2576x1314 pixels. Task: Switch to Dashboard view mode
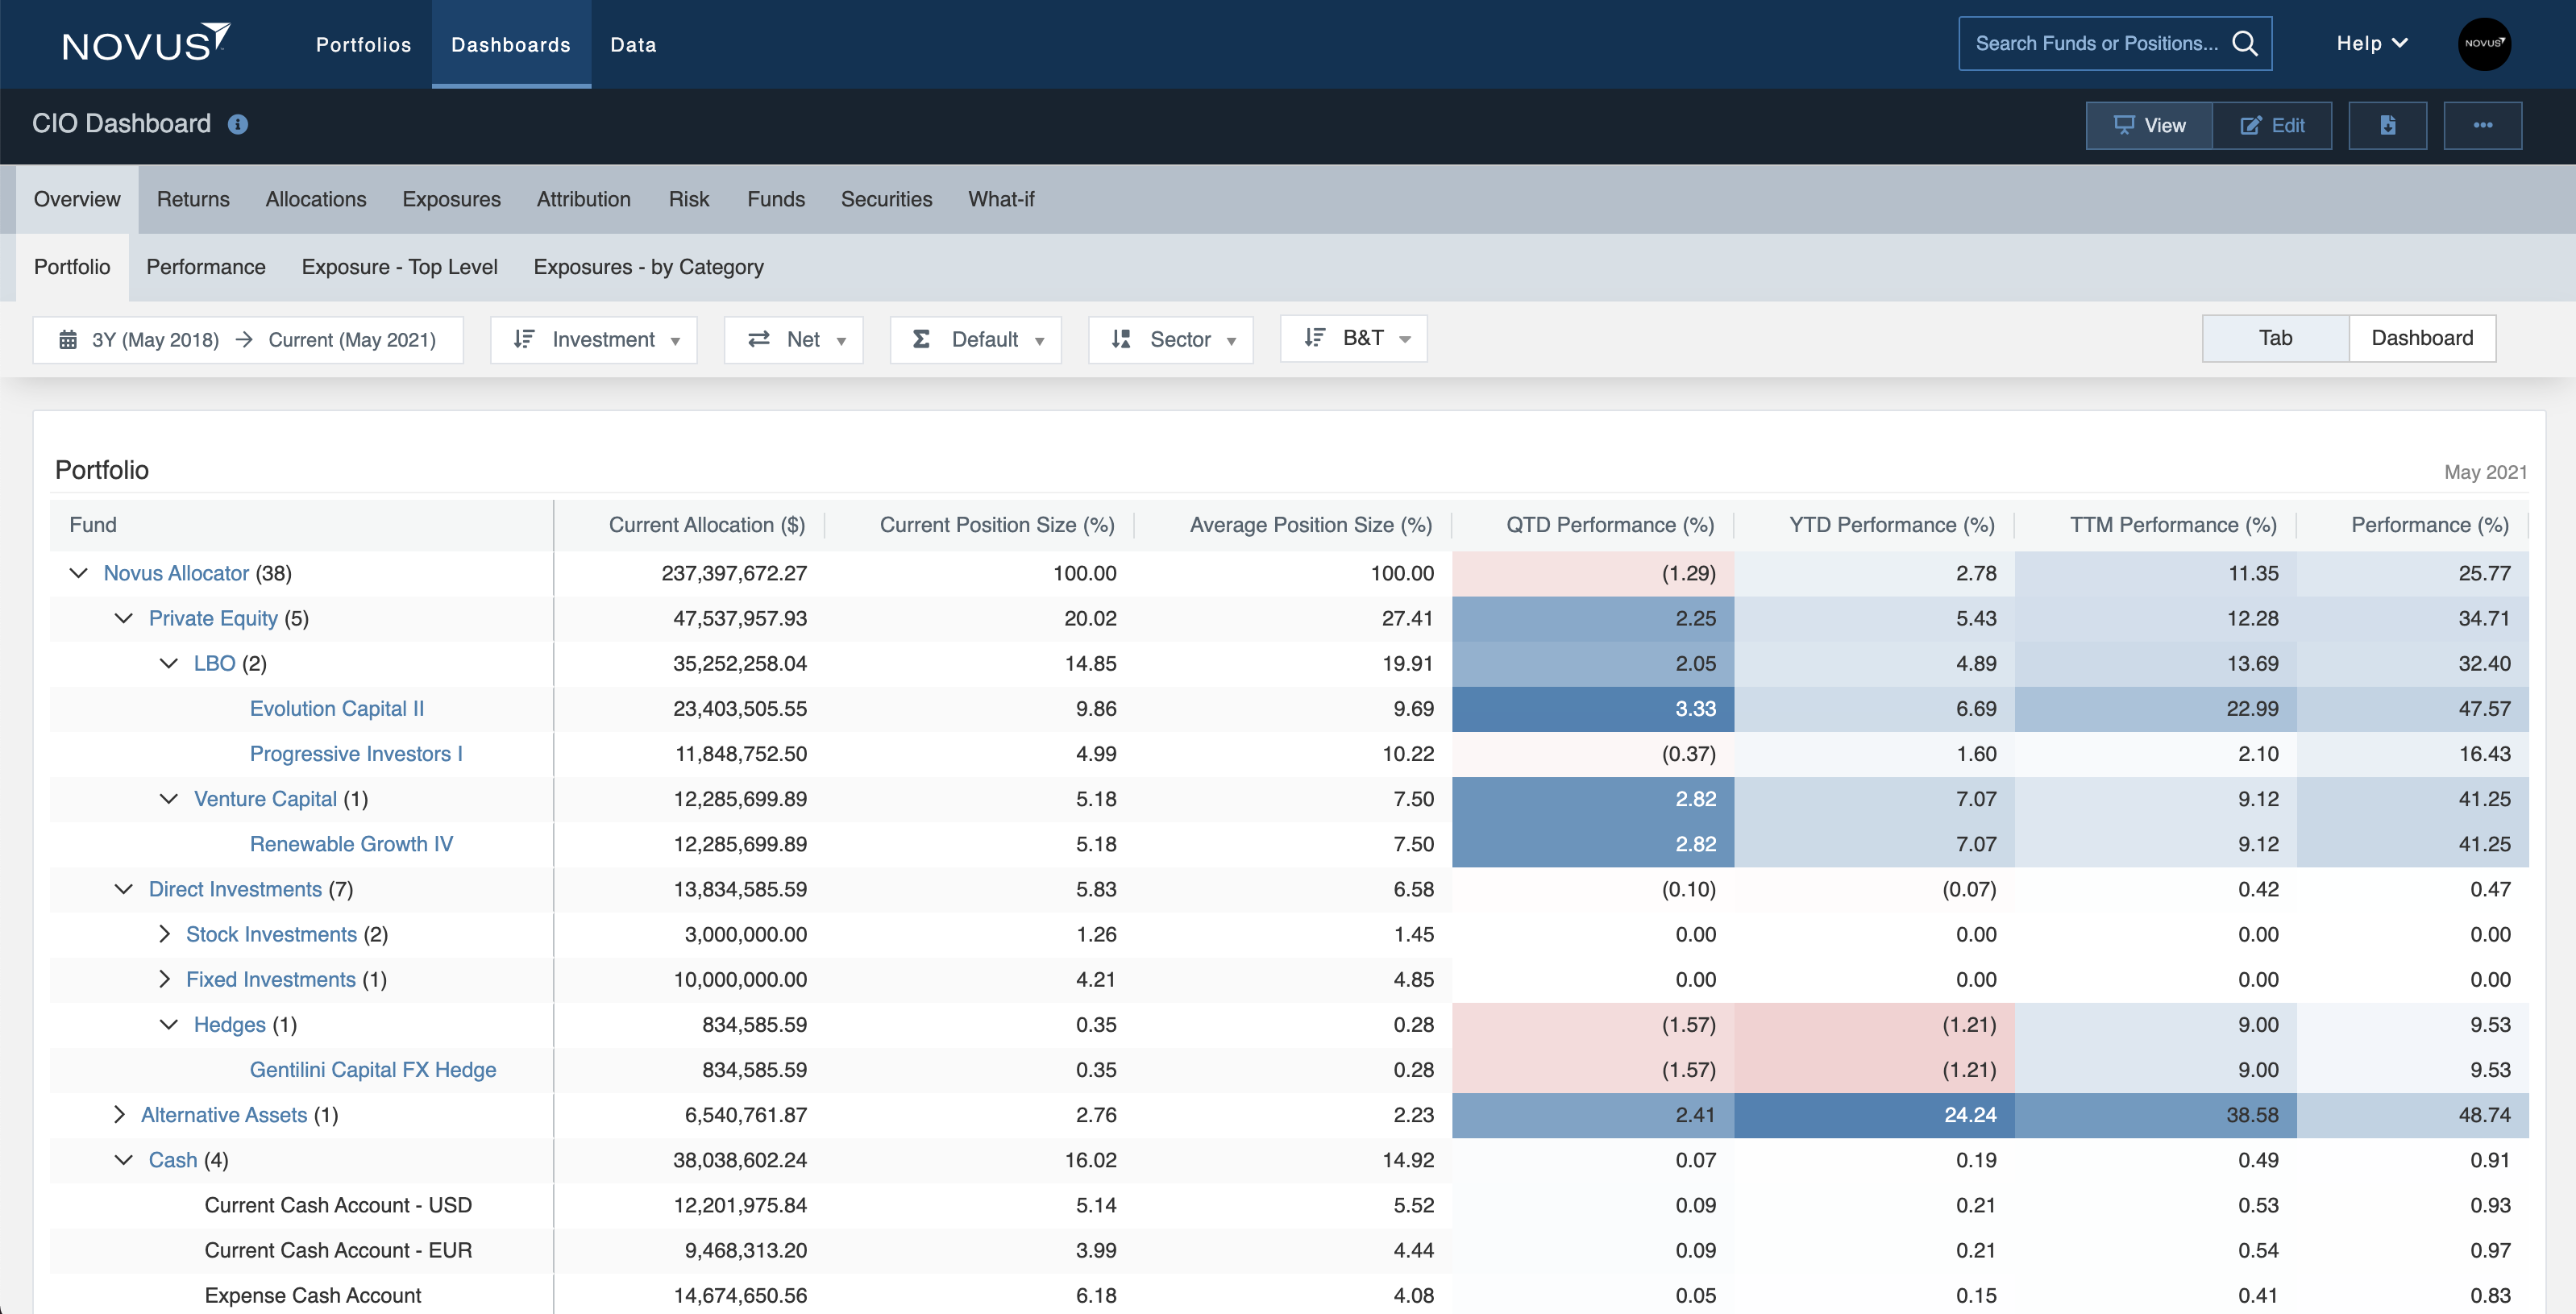click(2421, 338)
